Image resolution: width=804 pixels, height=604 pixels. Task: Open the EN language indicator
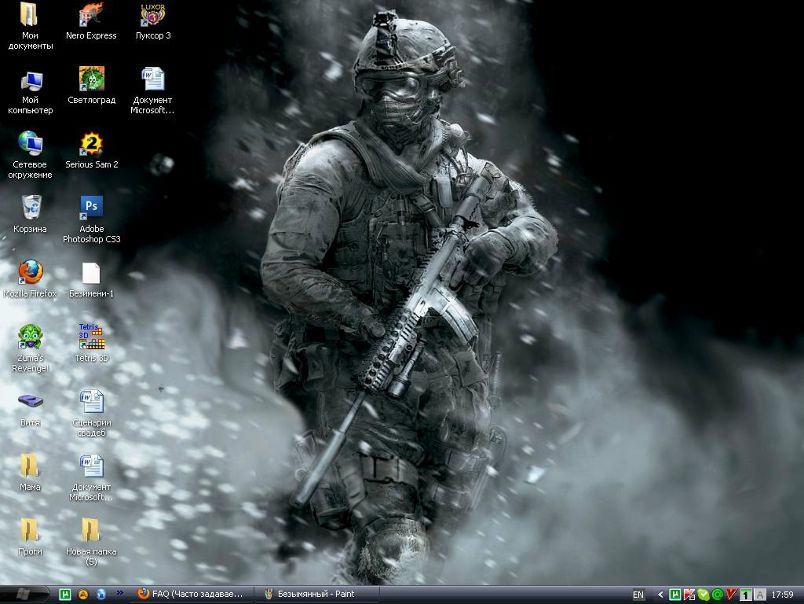click(638, 595)
